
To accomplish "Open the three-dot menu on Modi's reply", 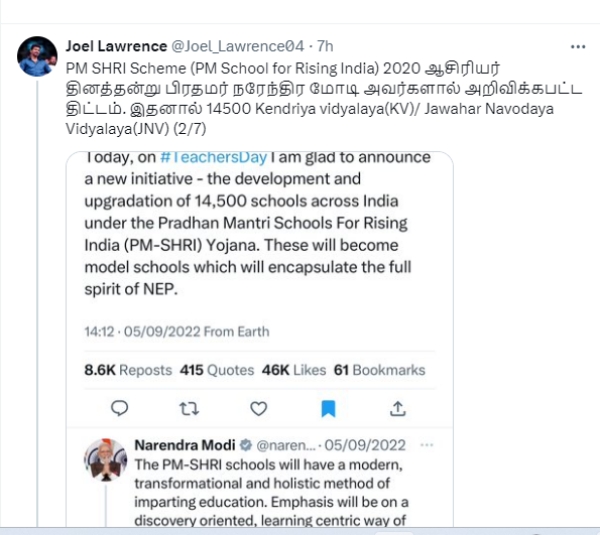I will point(427,445).
